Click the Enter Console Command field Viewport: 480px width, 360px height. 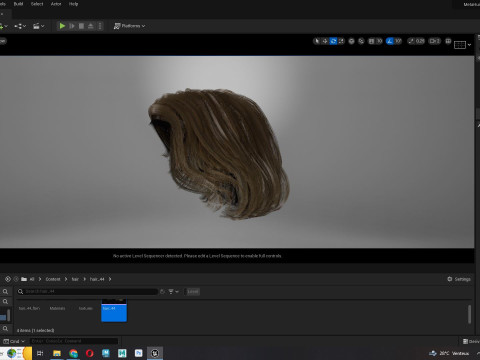click(x=74, y=341)
